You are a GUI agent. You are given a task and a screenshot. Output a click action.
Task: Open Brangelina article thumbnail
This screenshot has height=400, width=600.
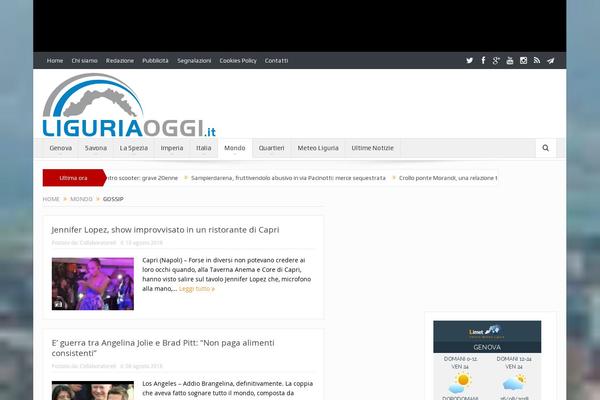point(93,390)
